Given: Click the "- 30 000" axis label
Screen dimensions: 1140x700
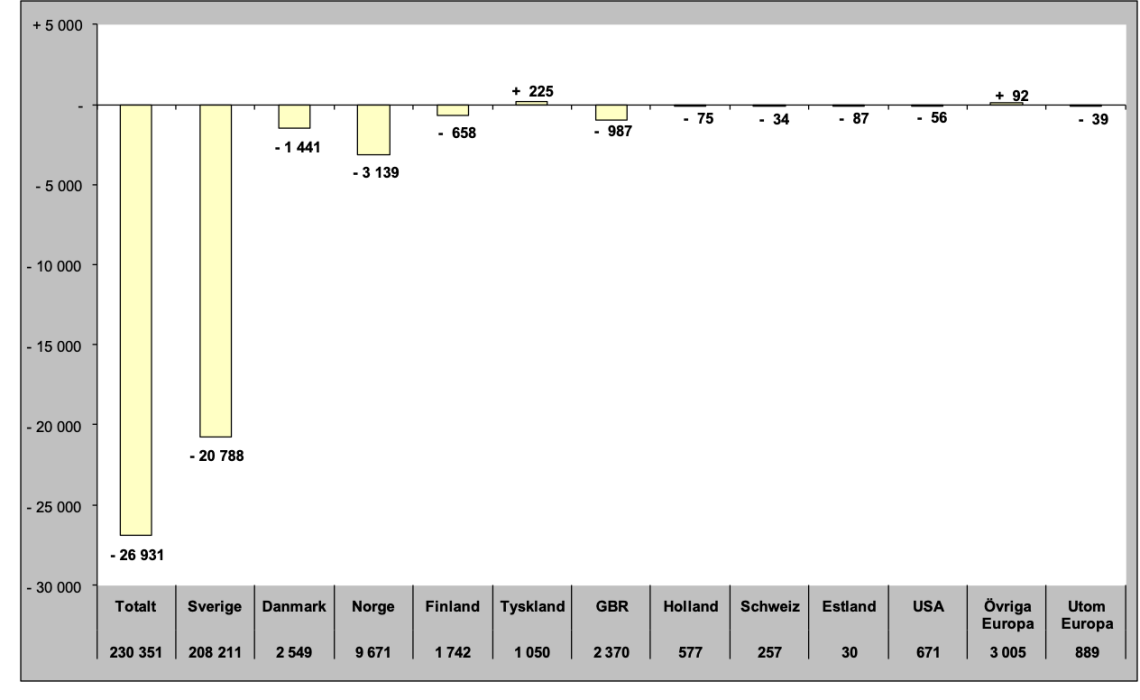Looking at the screenshot, I should pos(55,587).
